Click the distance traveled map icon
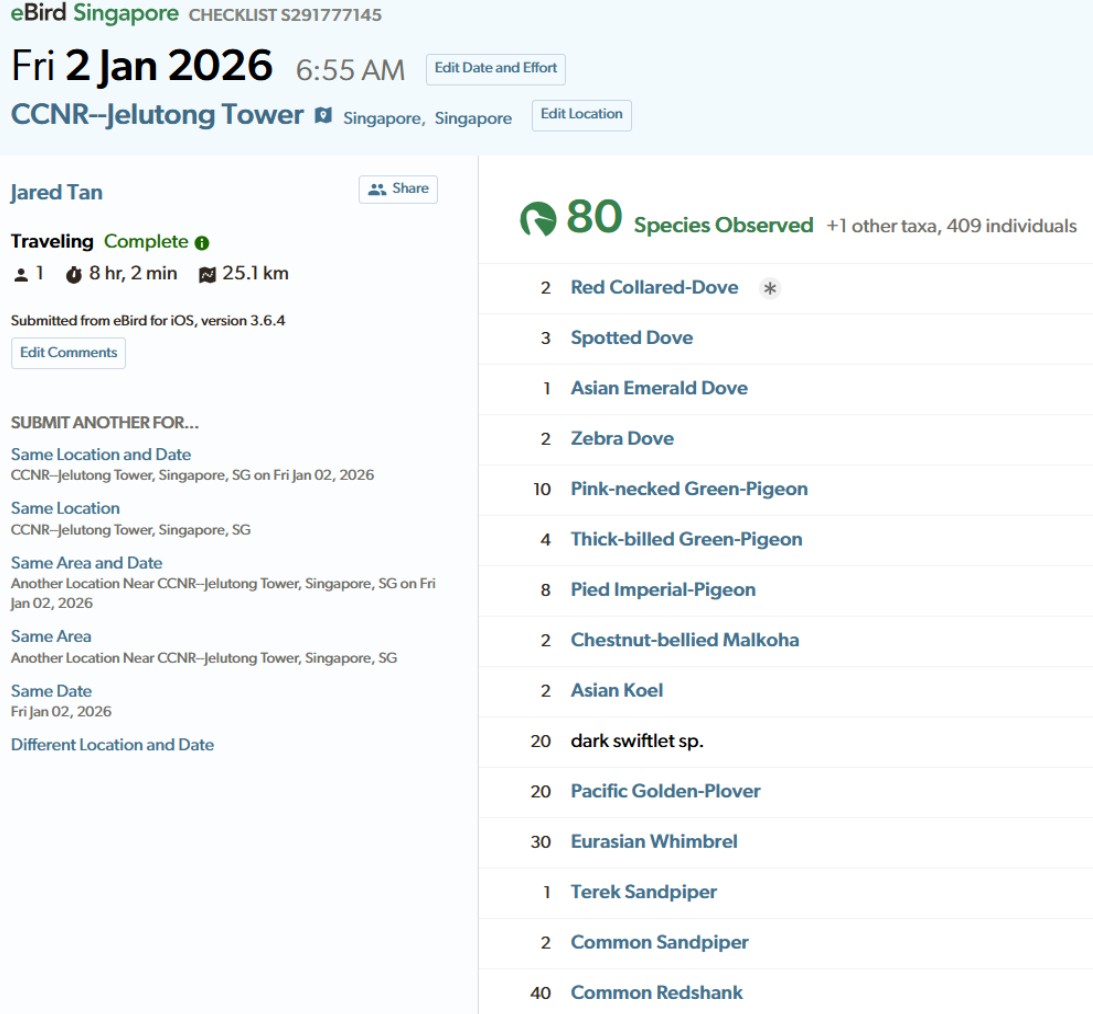Image resolution: width=1093 pixels, height=1014 pixels. tap(207, 275)
